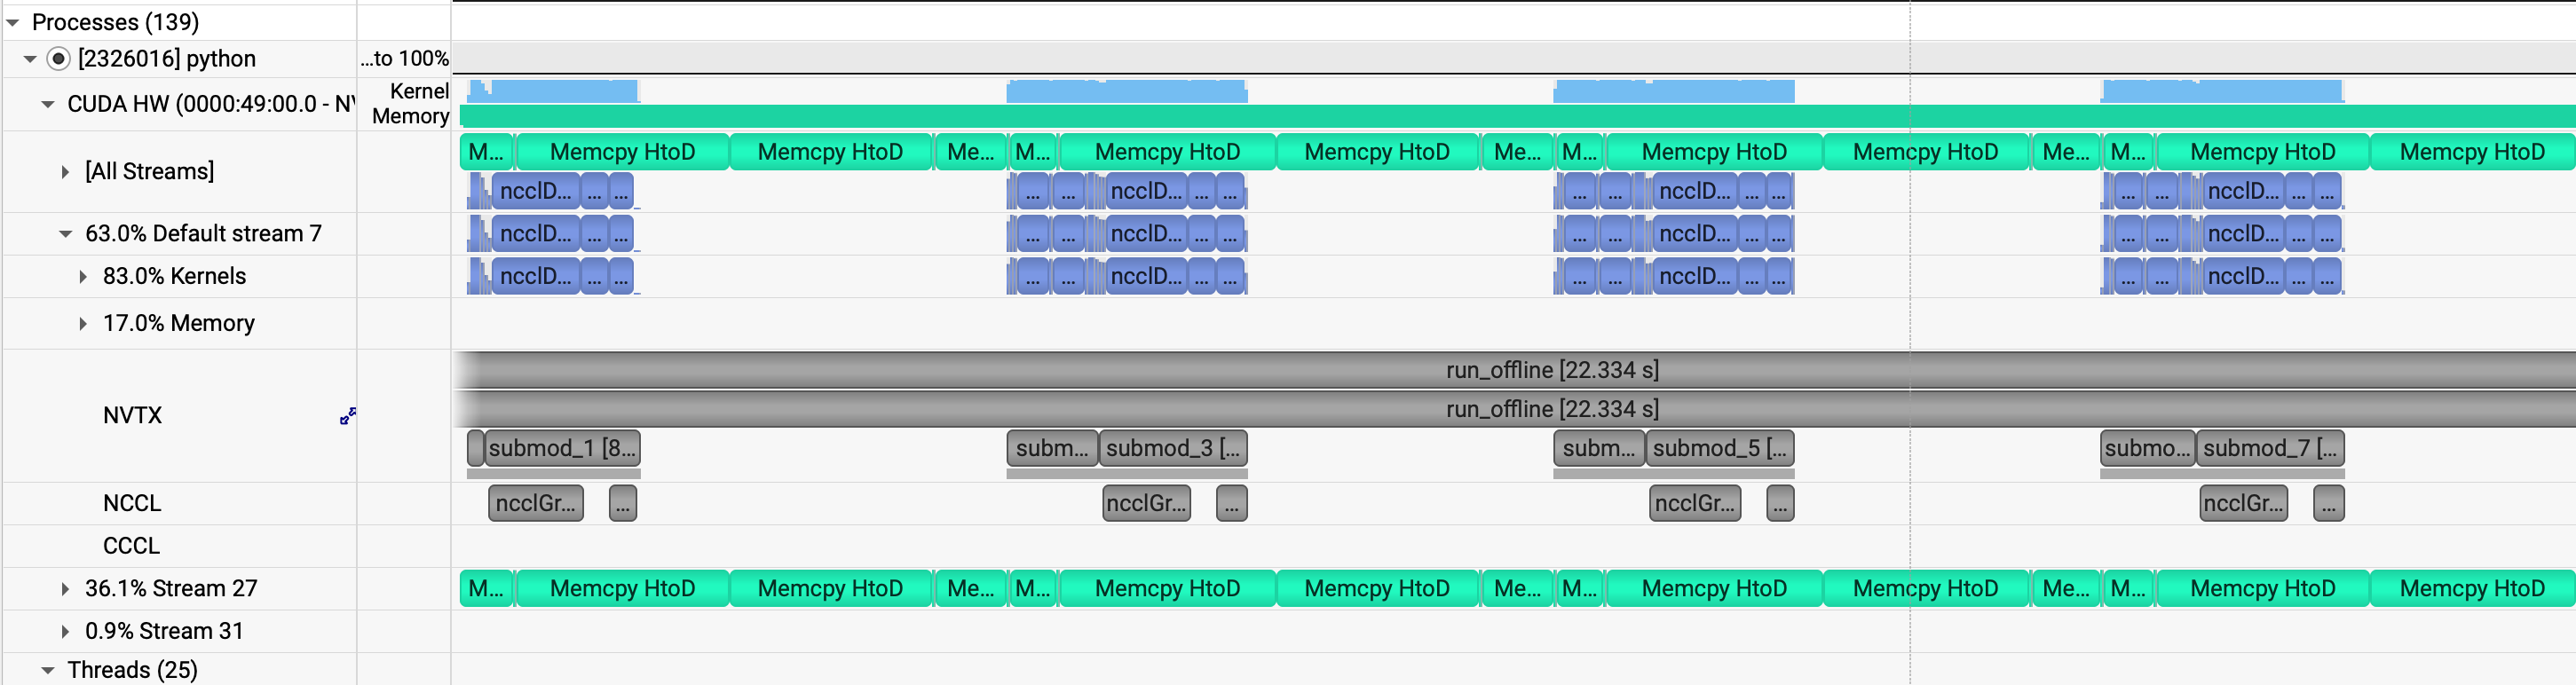Image resolution: width=2576 pixels, height=685 pixels.
Task: Collapse the Processes (139) tree
Action: click(x=13, y=22)
